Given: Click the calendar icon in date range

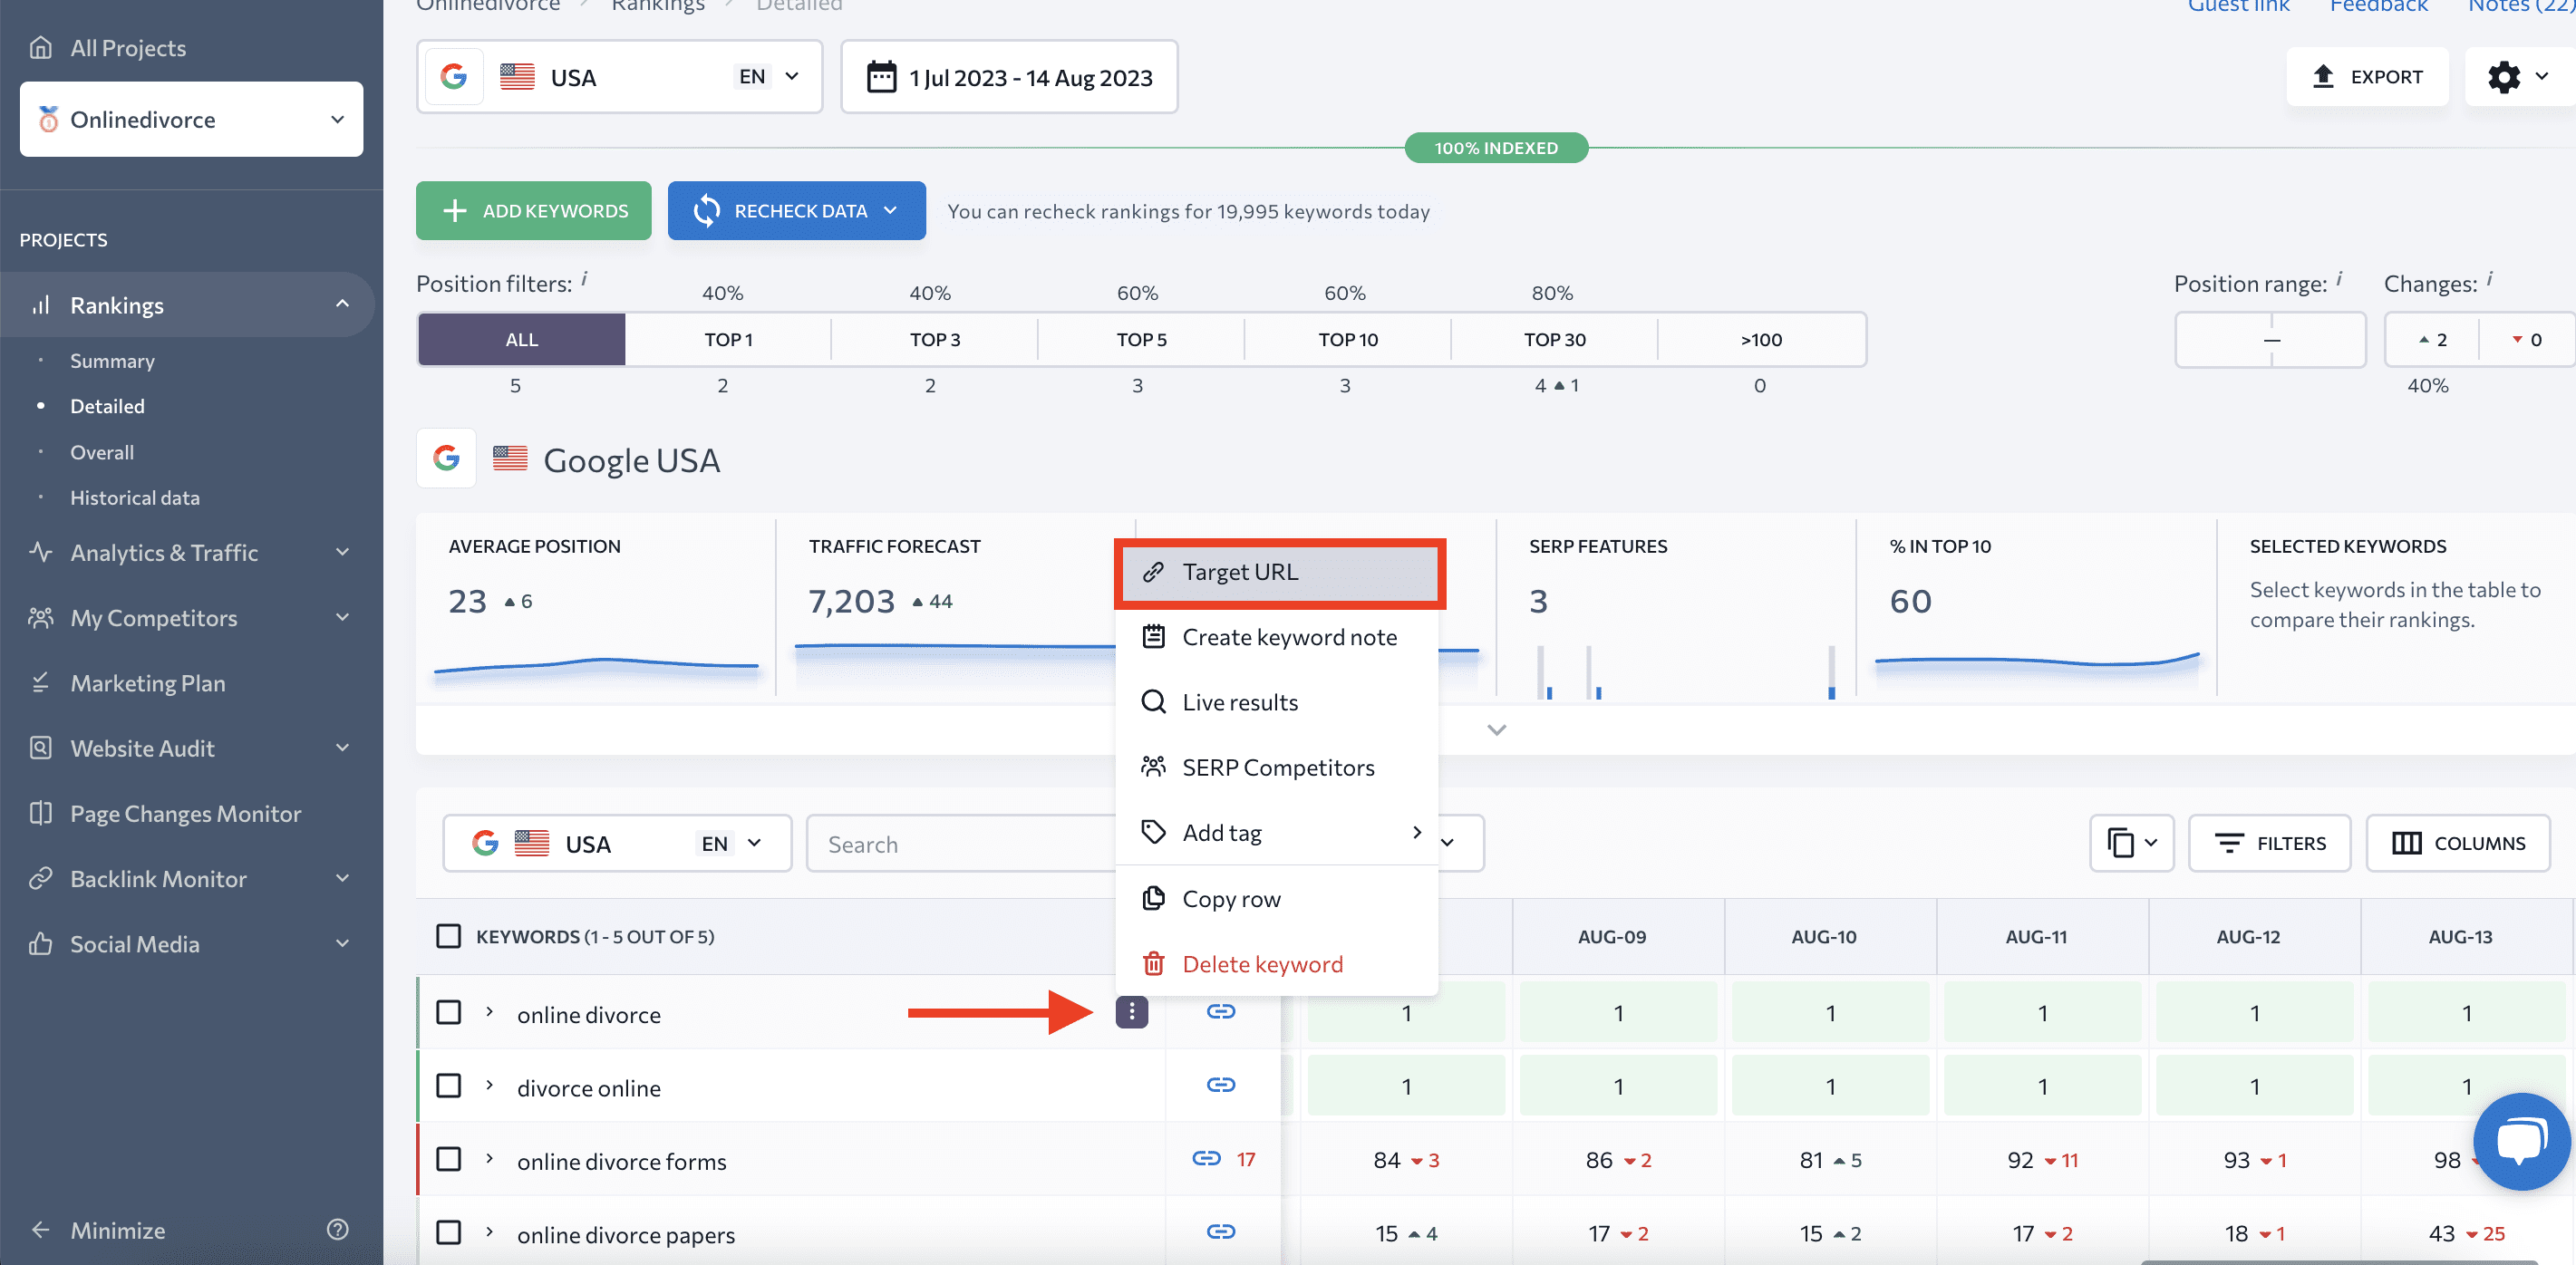Looking at the screenshot, I should 881,77.
